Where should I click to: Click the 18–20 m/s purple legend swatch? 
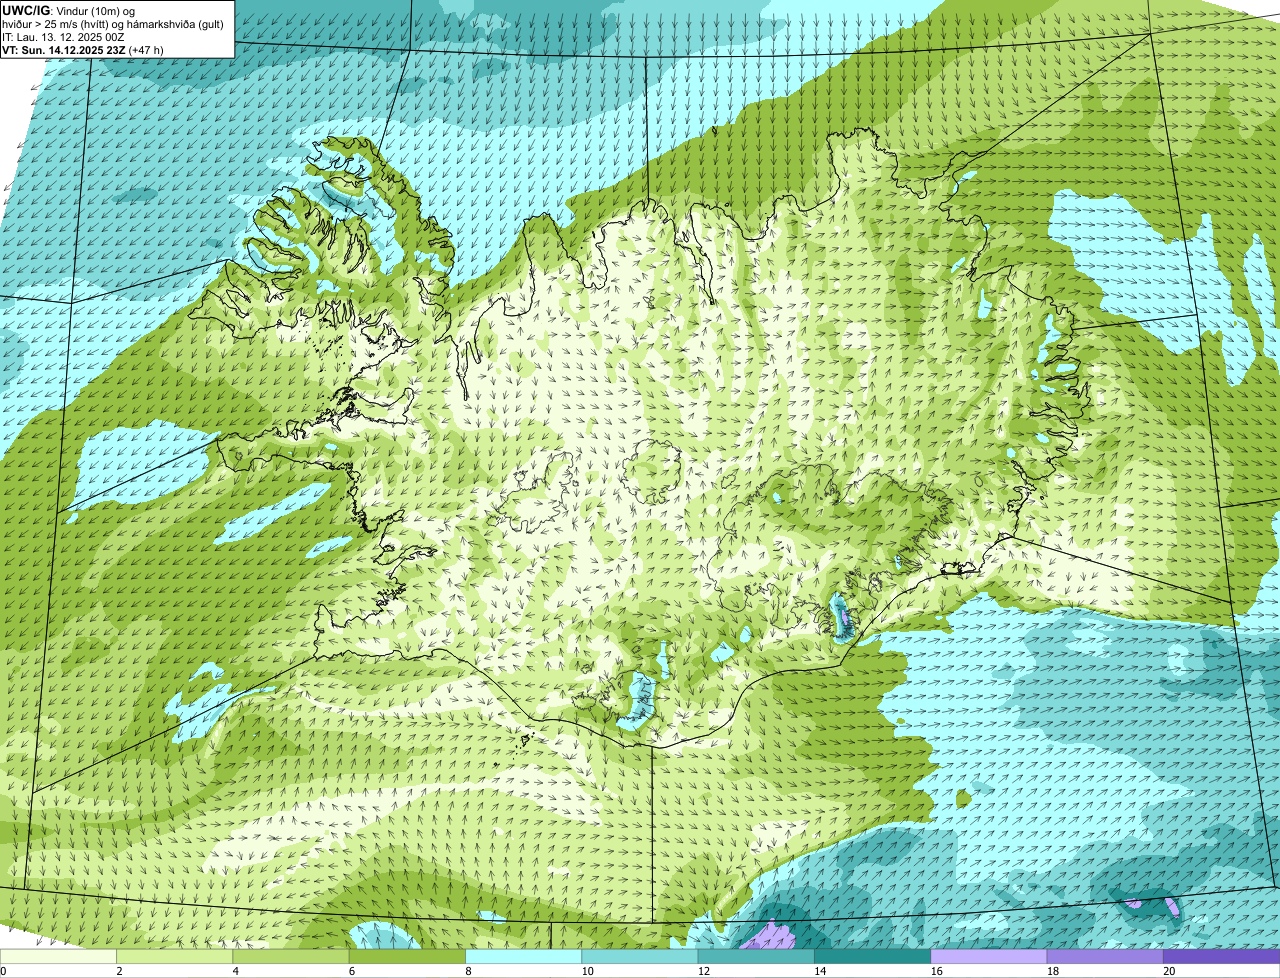[1105, 957]
